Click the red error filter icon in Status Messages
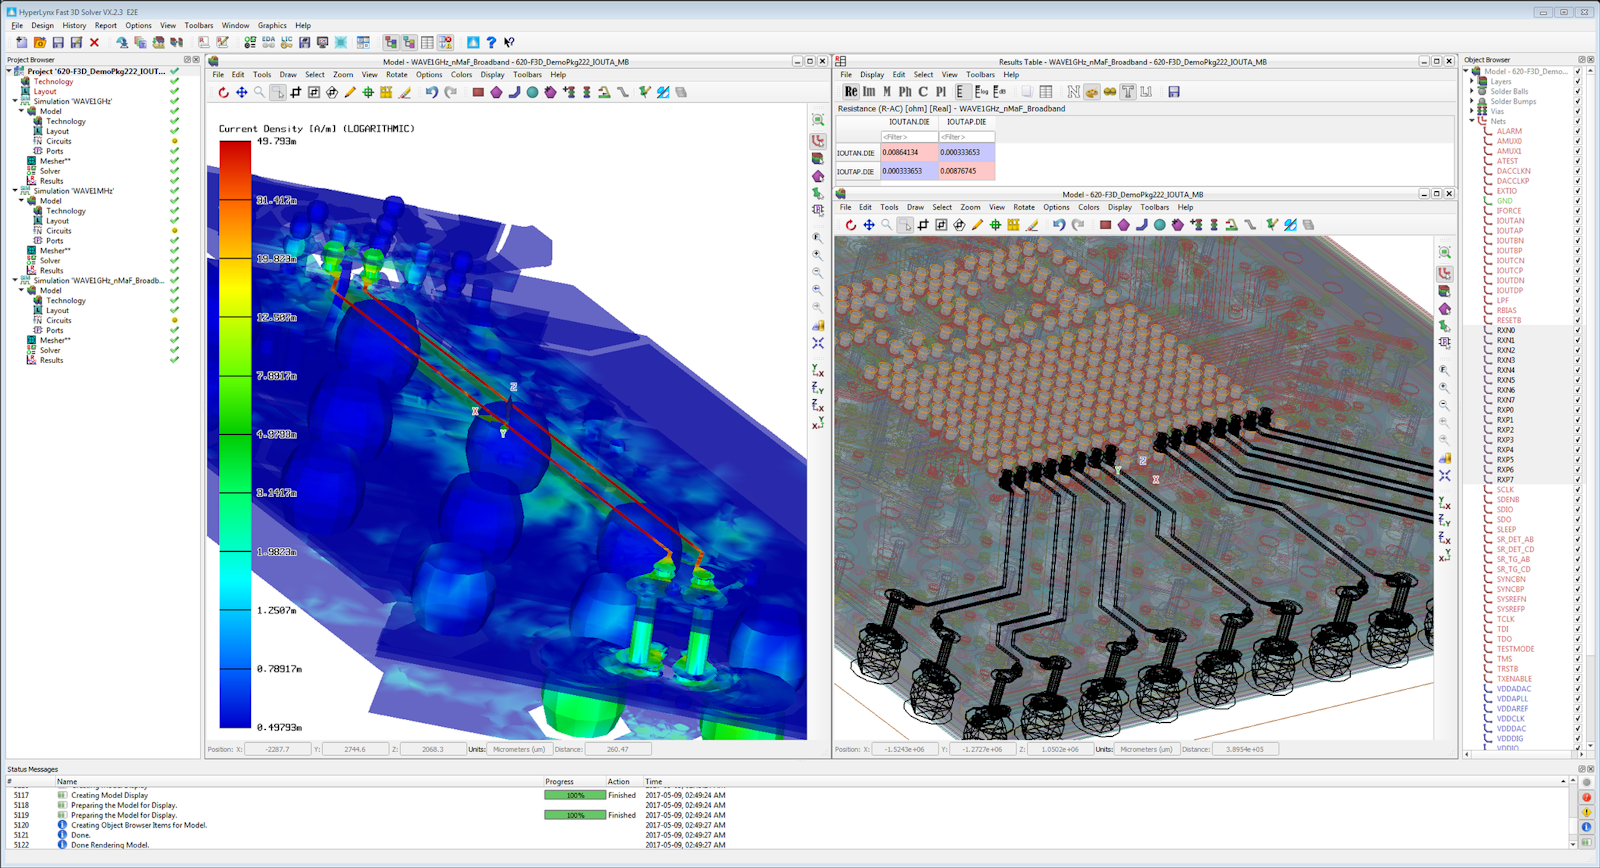The width and height of the screenshot is (1600, 868). tap(1586, 797)
